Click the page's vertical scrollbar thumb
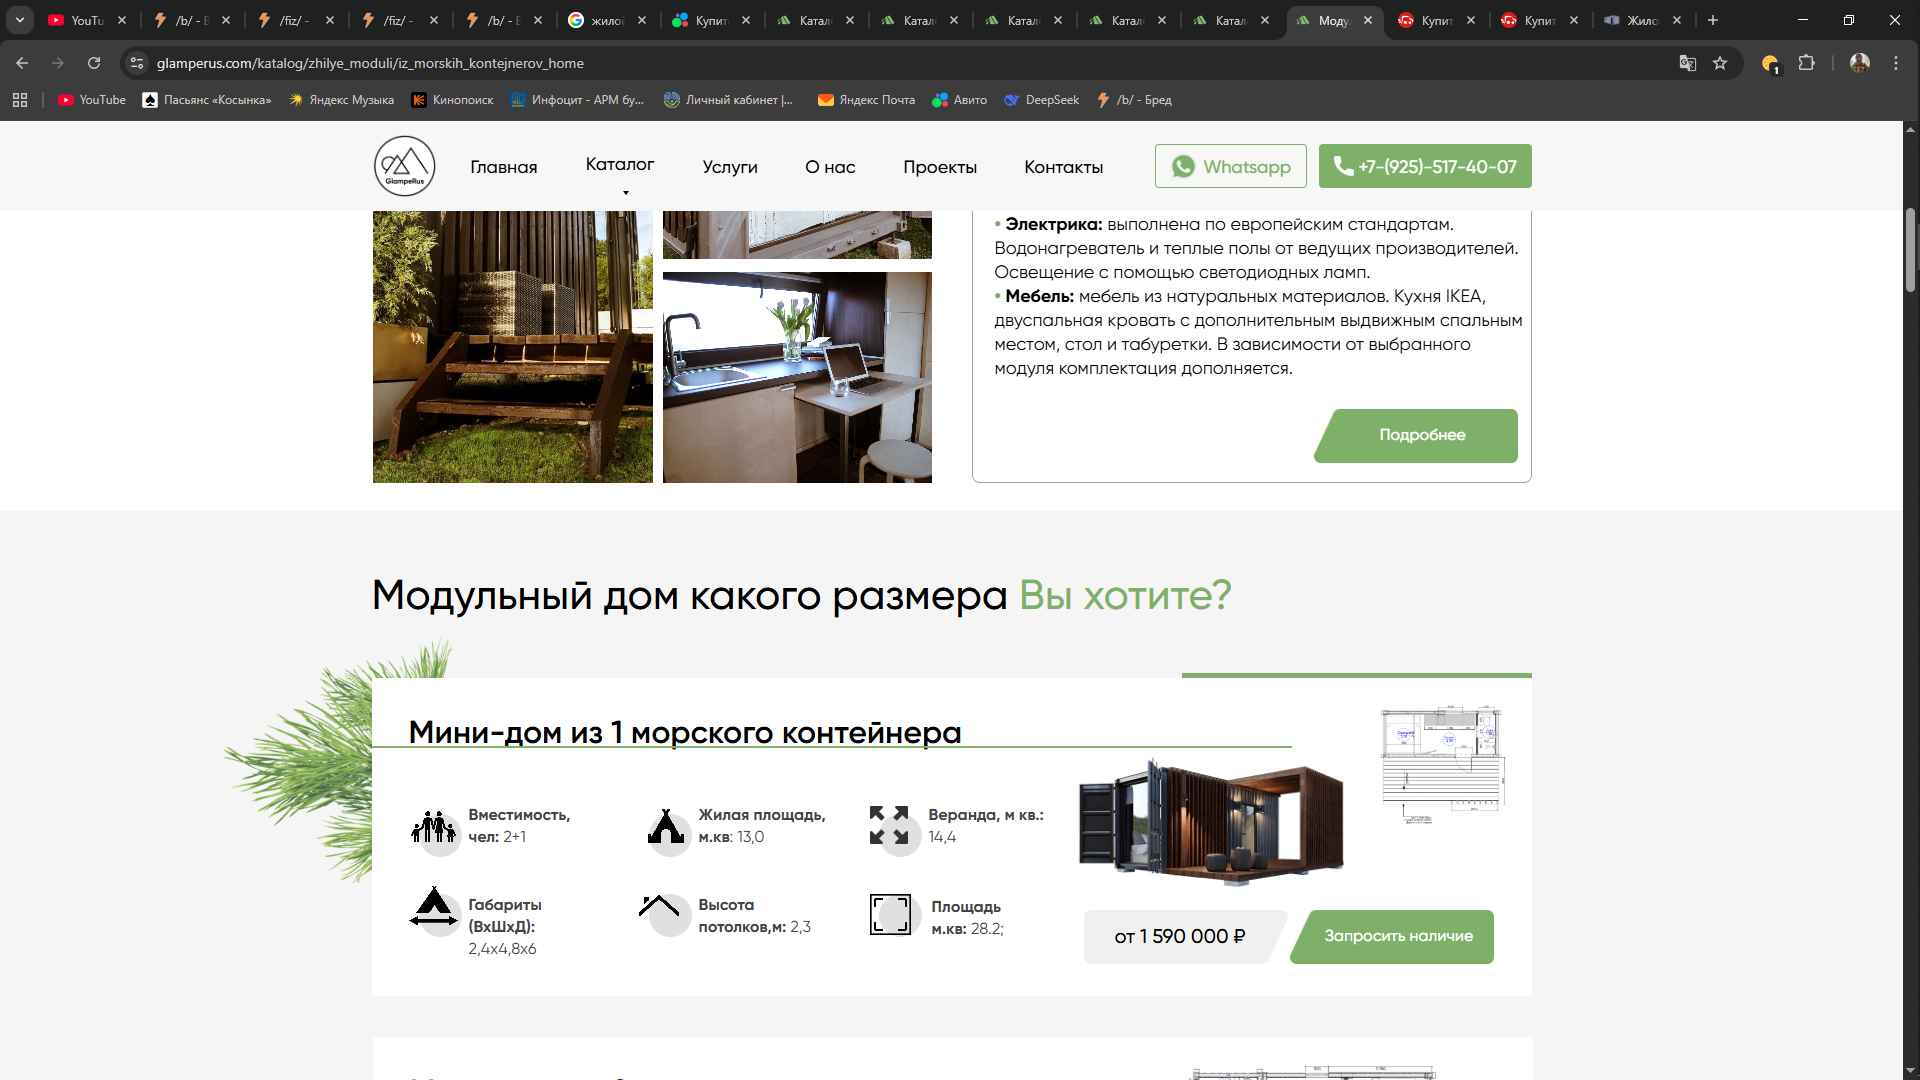 point(1910,250)
